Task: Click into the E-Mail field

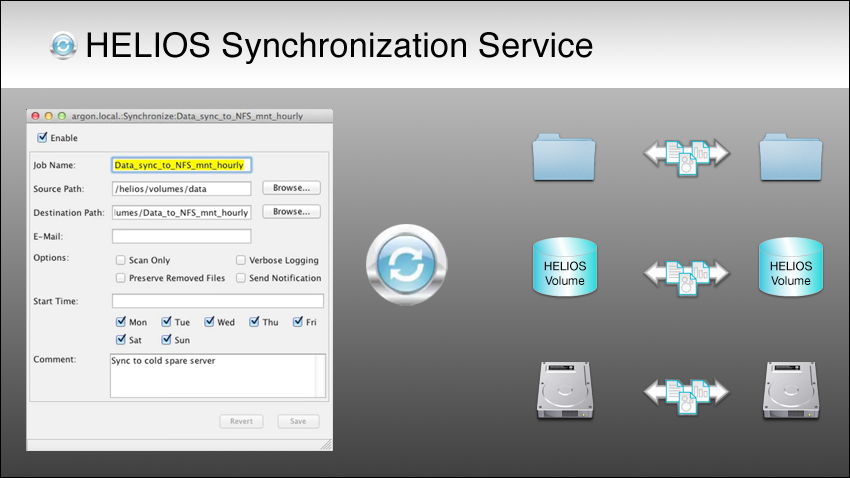Action: tap(182, 236)
